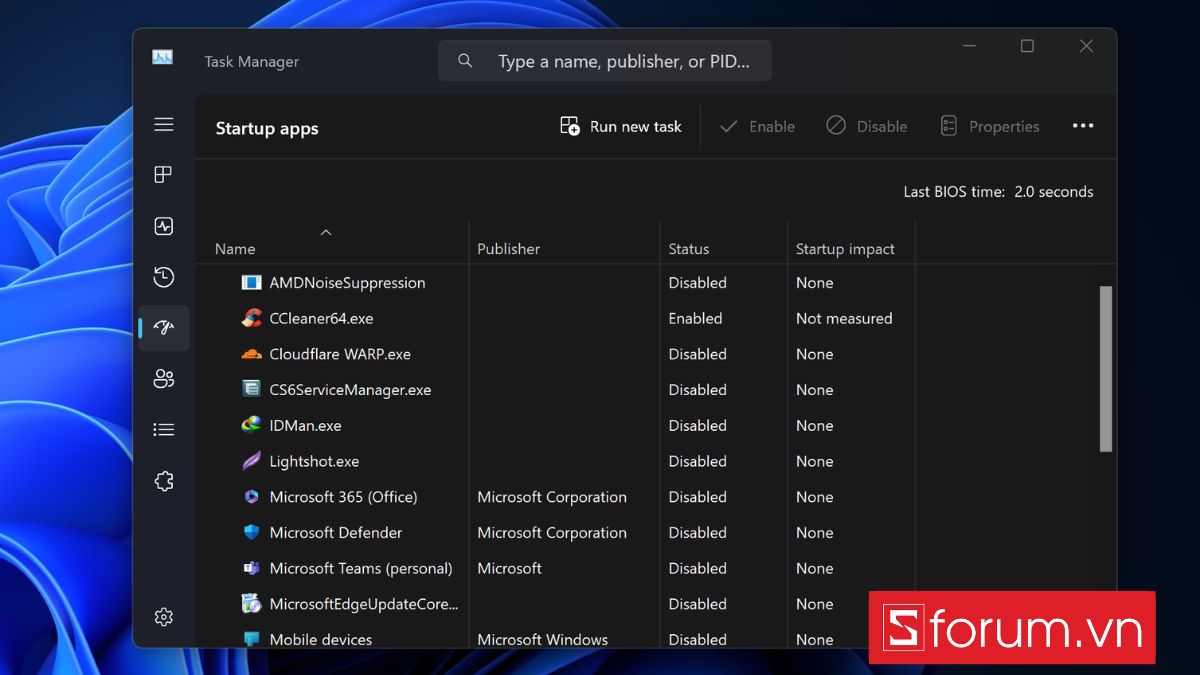
Task: Select the Cloudflare WARP.exe row name
Action: tap(340, 354)
